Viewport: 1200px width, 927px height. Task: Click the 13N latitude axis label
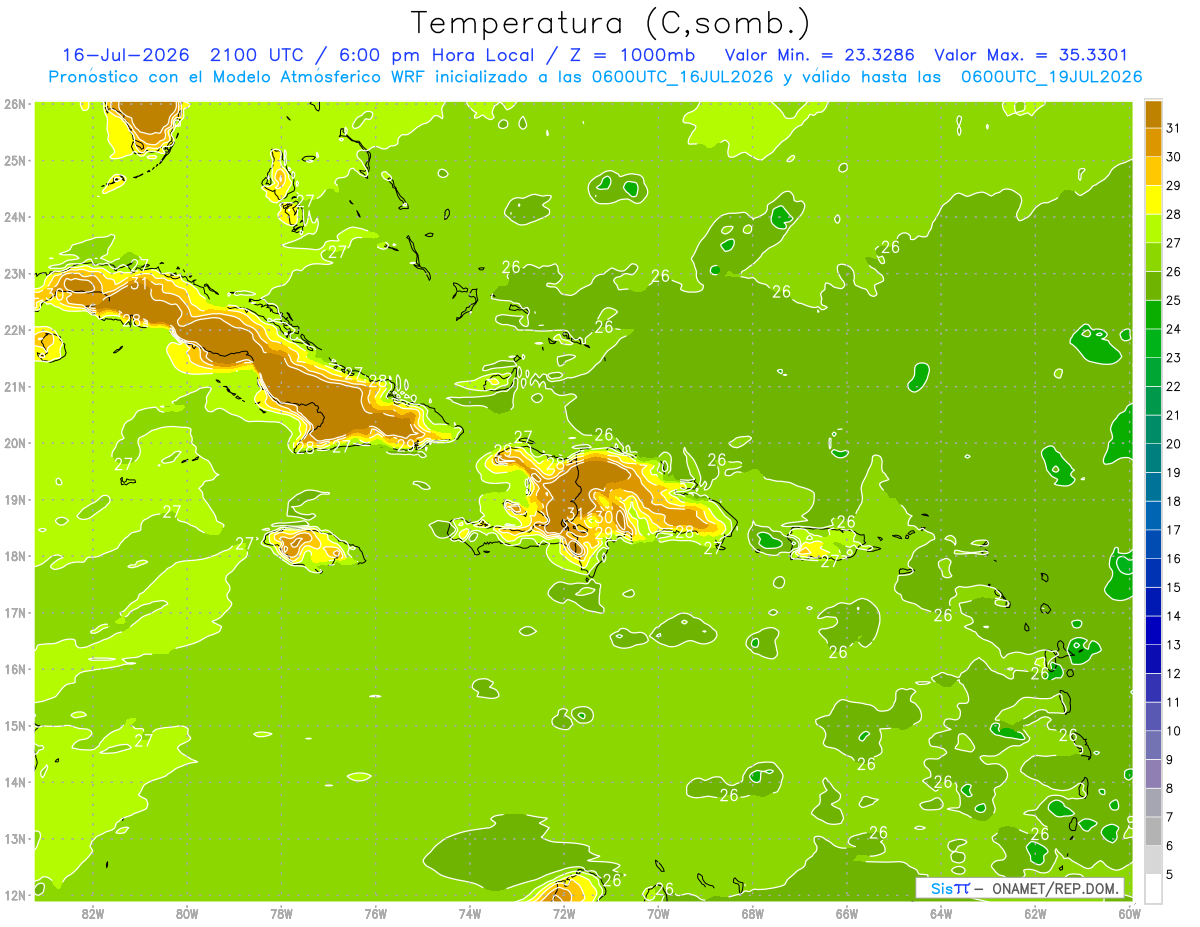tap(15, 838)
